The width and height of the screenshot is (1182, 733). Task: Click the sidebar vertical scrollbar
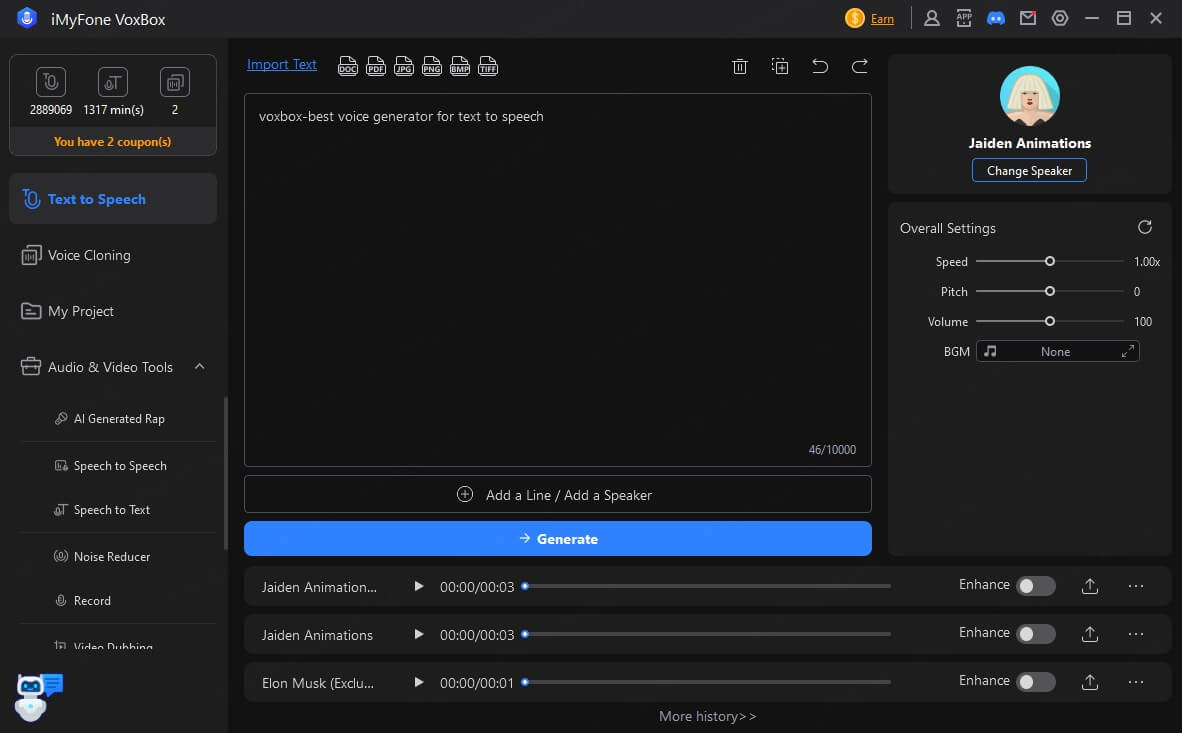pyautogui.click(x=225, y=474)
